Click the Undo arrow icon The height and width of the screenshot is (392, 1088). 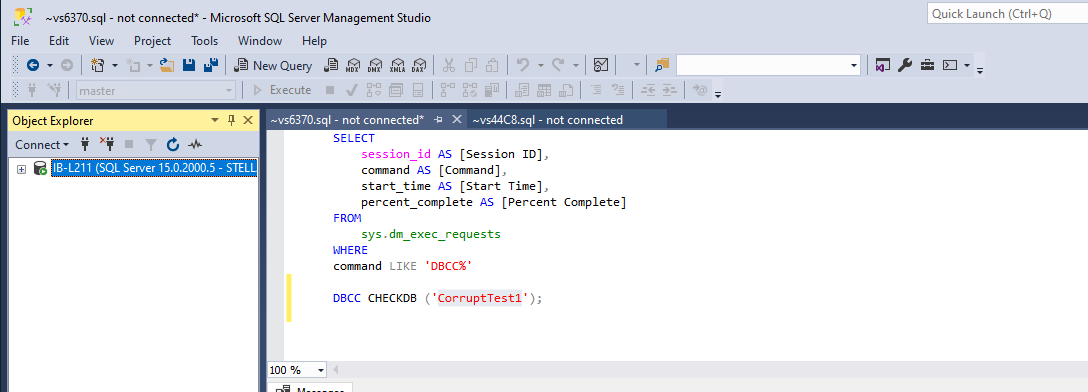coord(522,65)
